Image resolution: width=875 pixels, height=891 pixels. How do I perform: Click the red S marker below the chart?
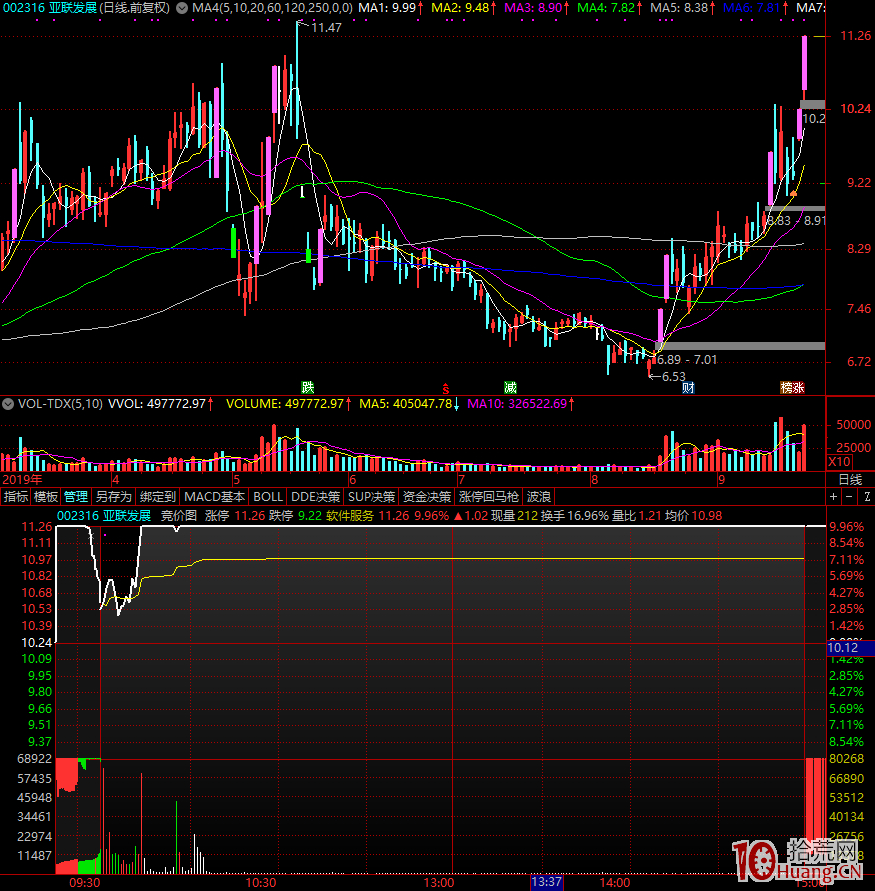(446, 389)
